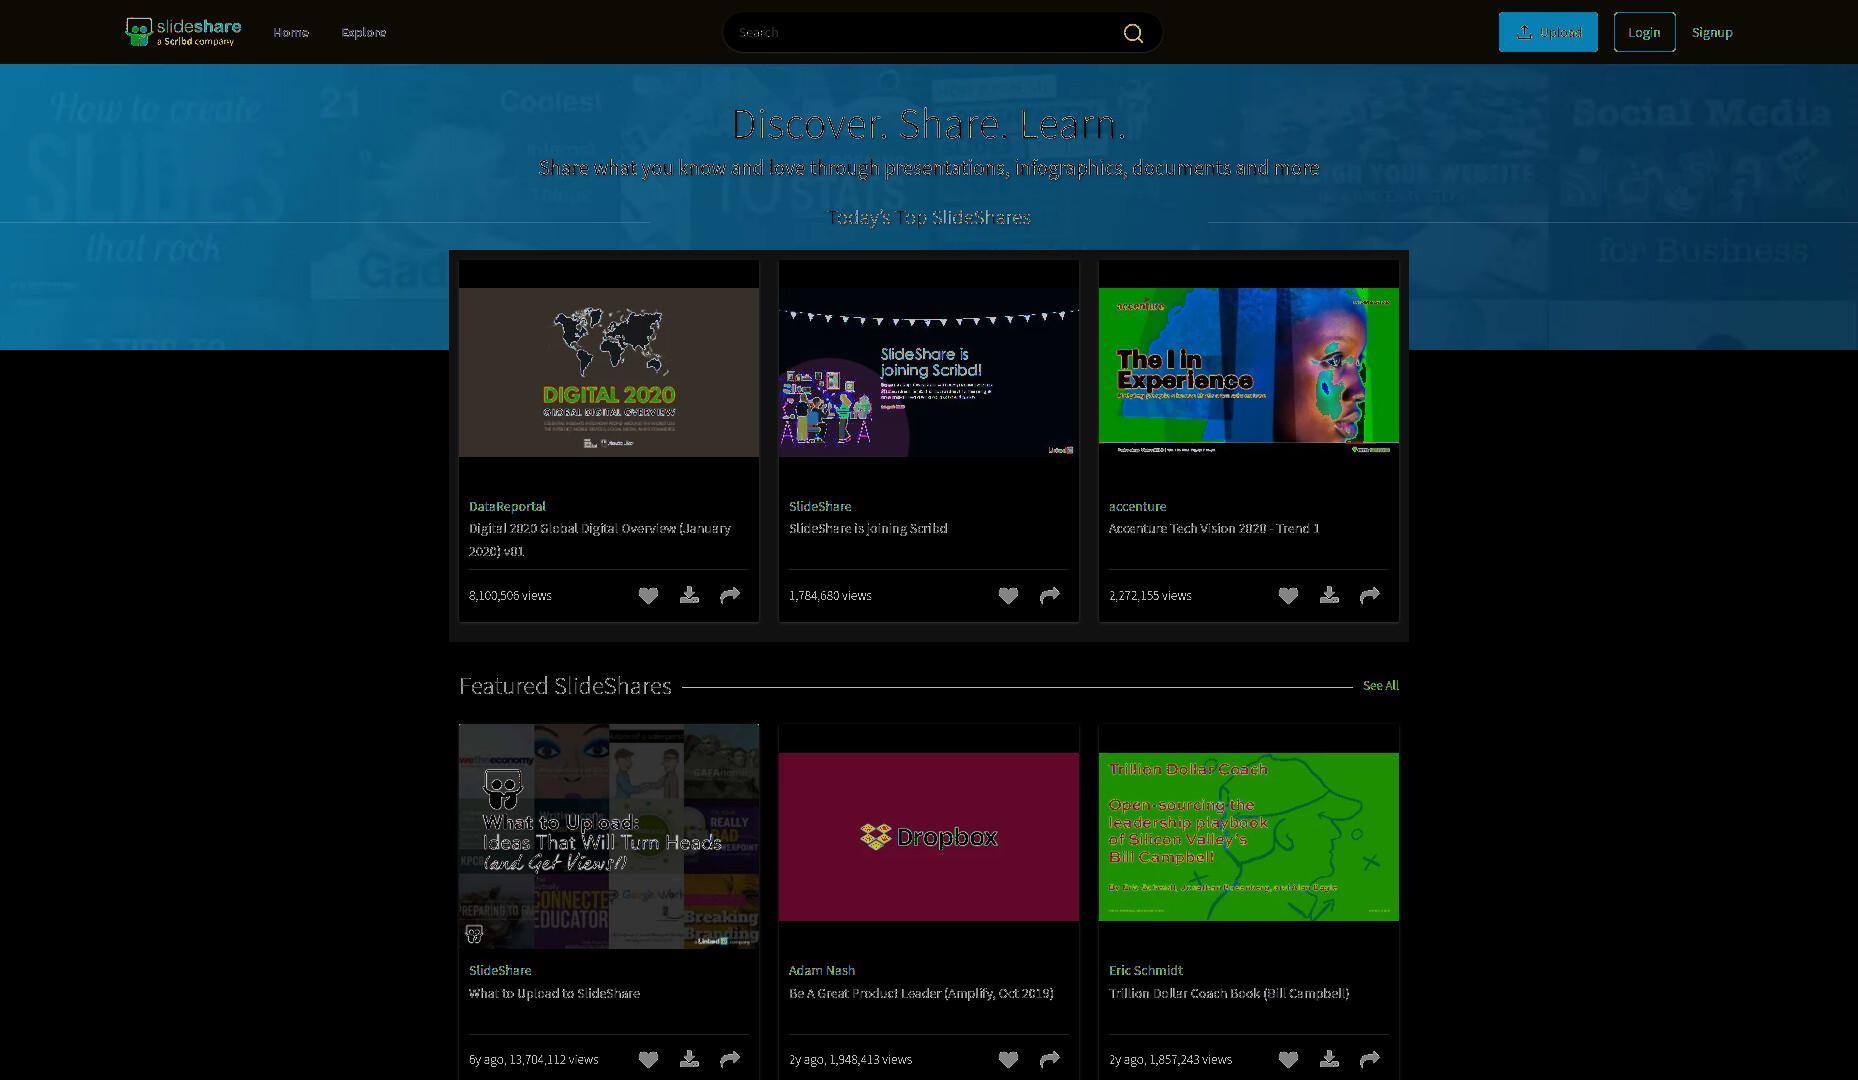Share the Accenture Tech Vision 2020 slideshow

[x=1370, y=595]
